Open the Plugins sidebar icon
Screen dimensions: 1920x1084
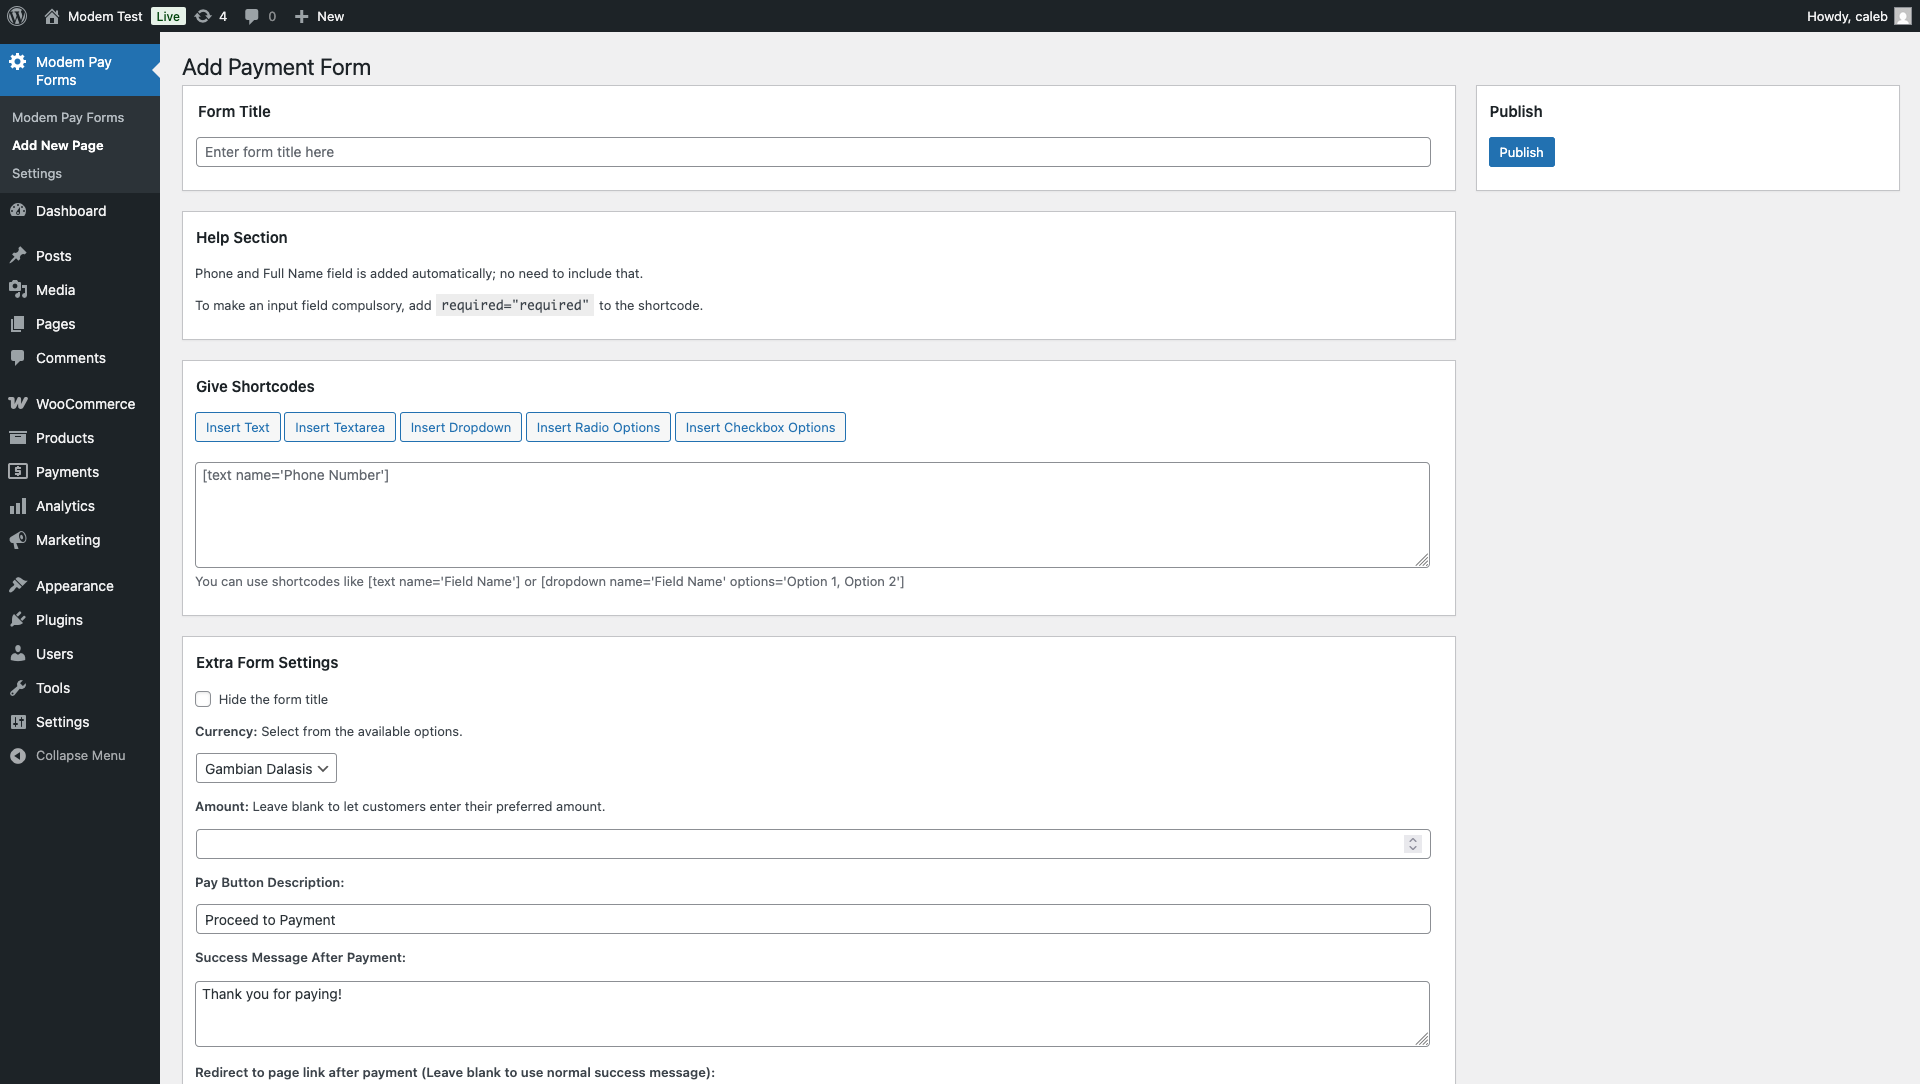click(x=18, y=620)
